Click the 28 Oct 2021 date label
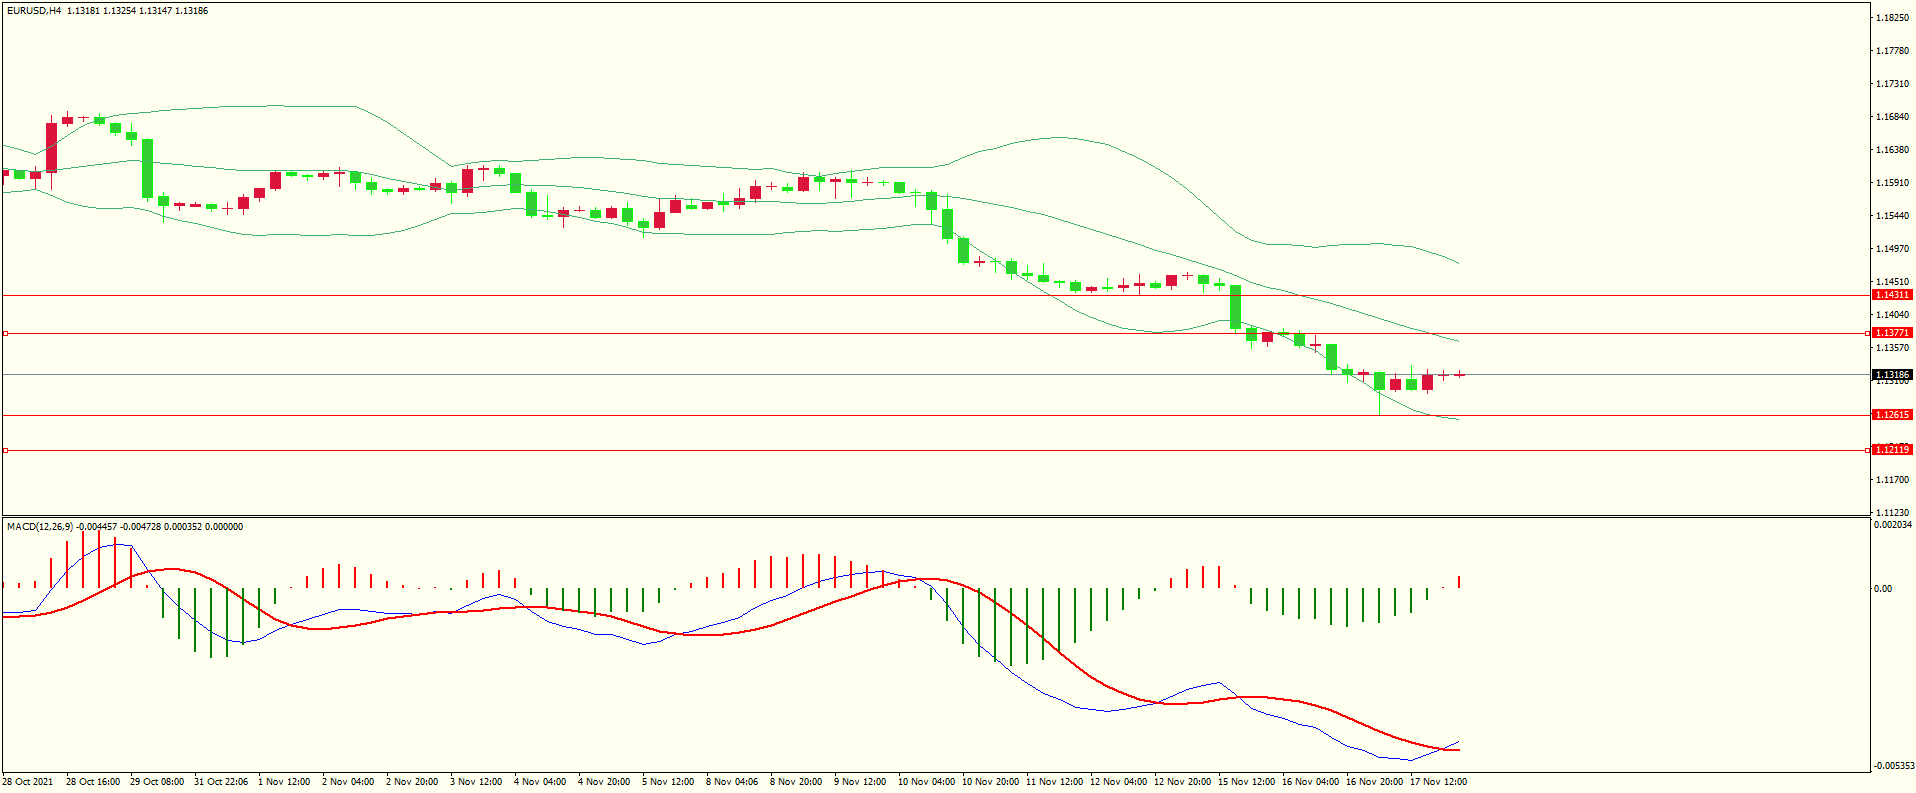This screenshot has width=1916, height=793. 28,782
